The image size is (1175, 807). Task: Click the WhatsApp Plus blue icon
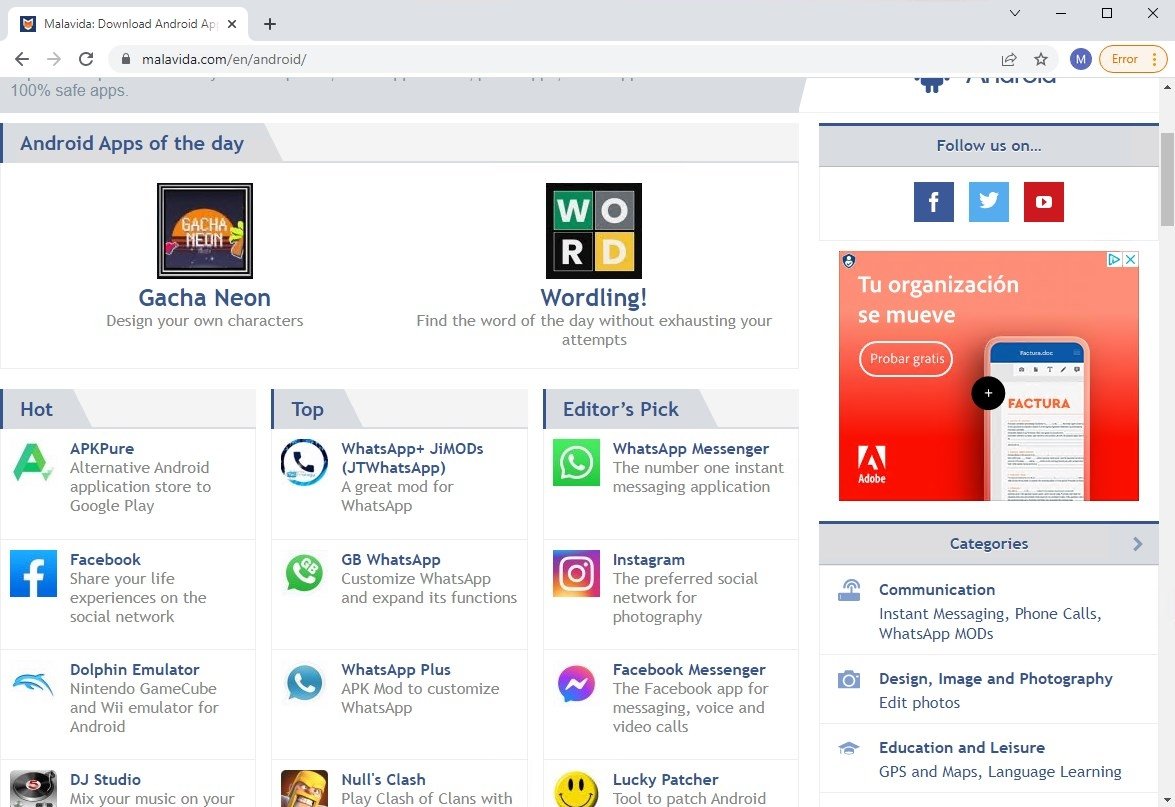click(304, 683)
